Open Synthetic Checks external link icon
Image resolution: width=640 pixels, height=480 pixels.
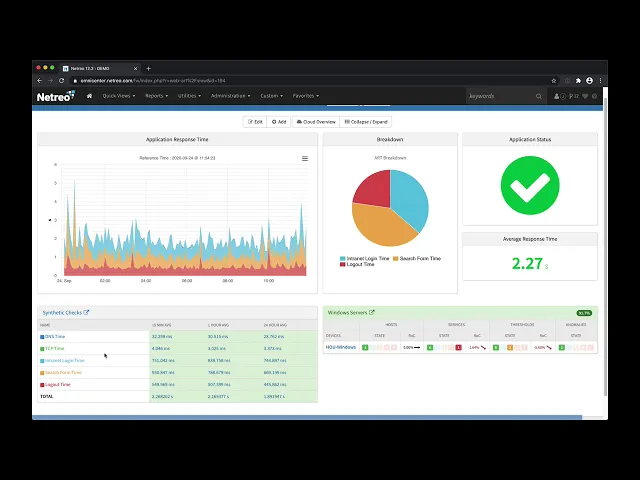click(x=86, y=312)
